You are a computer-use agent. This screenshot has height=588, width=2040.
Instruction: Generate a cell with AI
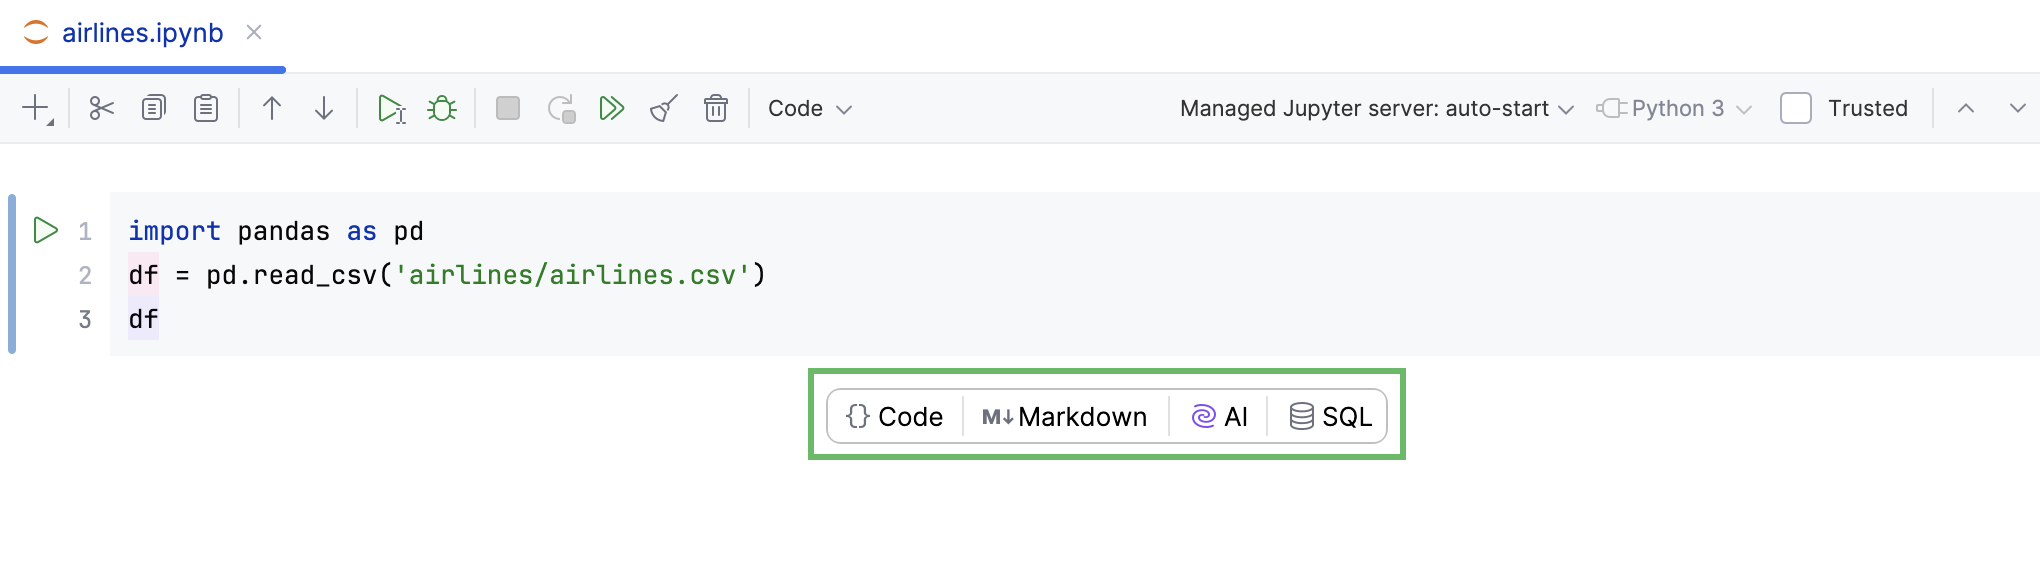pos(1220,417)
